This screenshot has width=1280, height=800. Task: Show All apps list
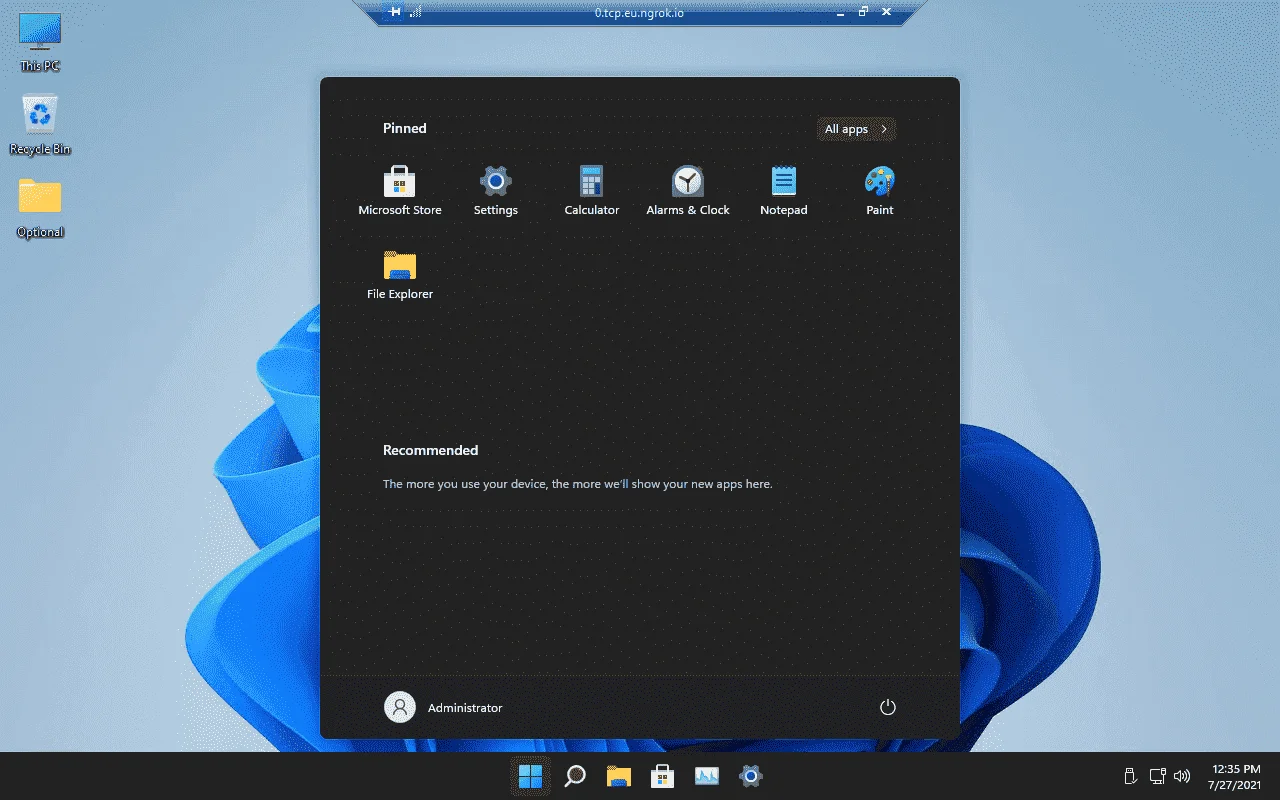click(x=856, y=129)
